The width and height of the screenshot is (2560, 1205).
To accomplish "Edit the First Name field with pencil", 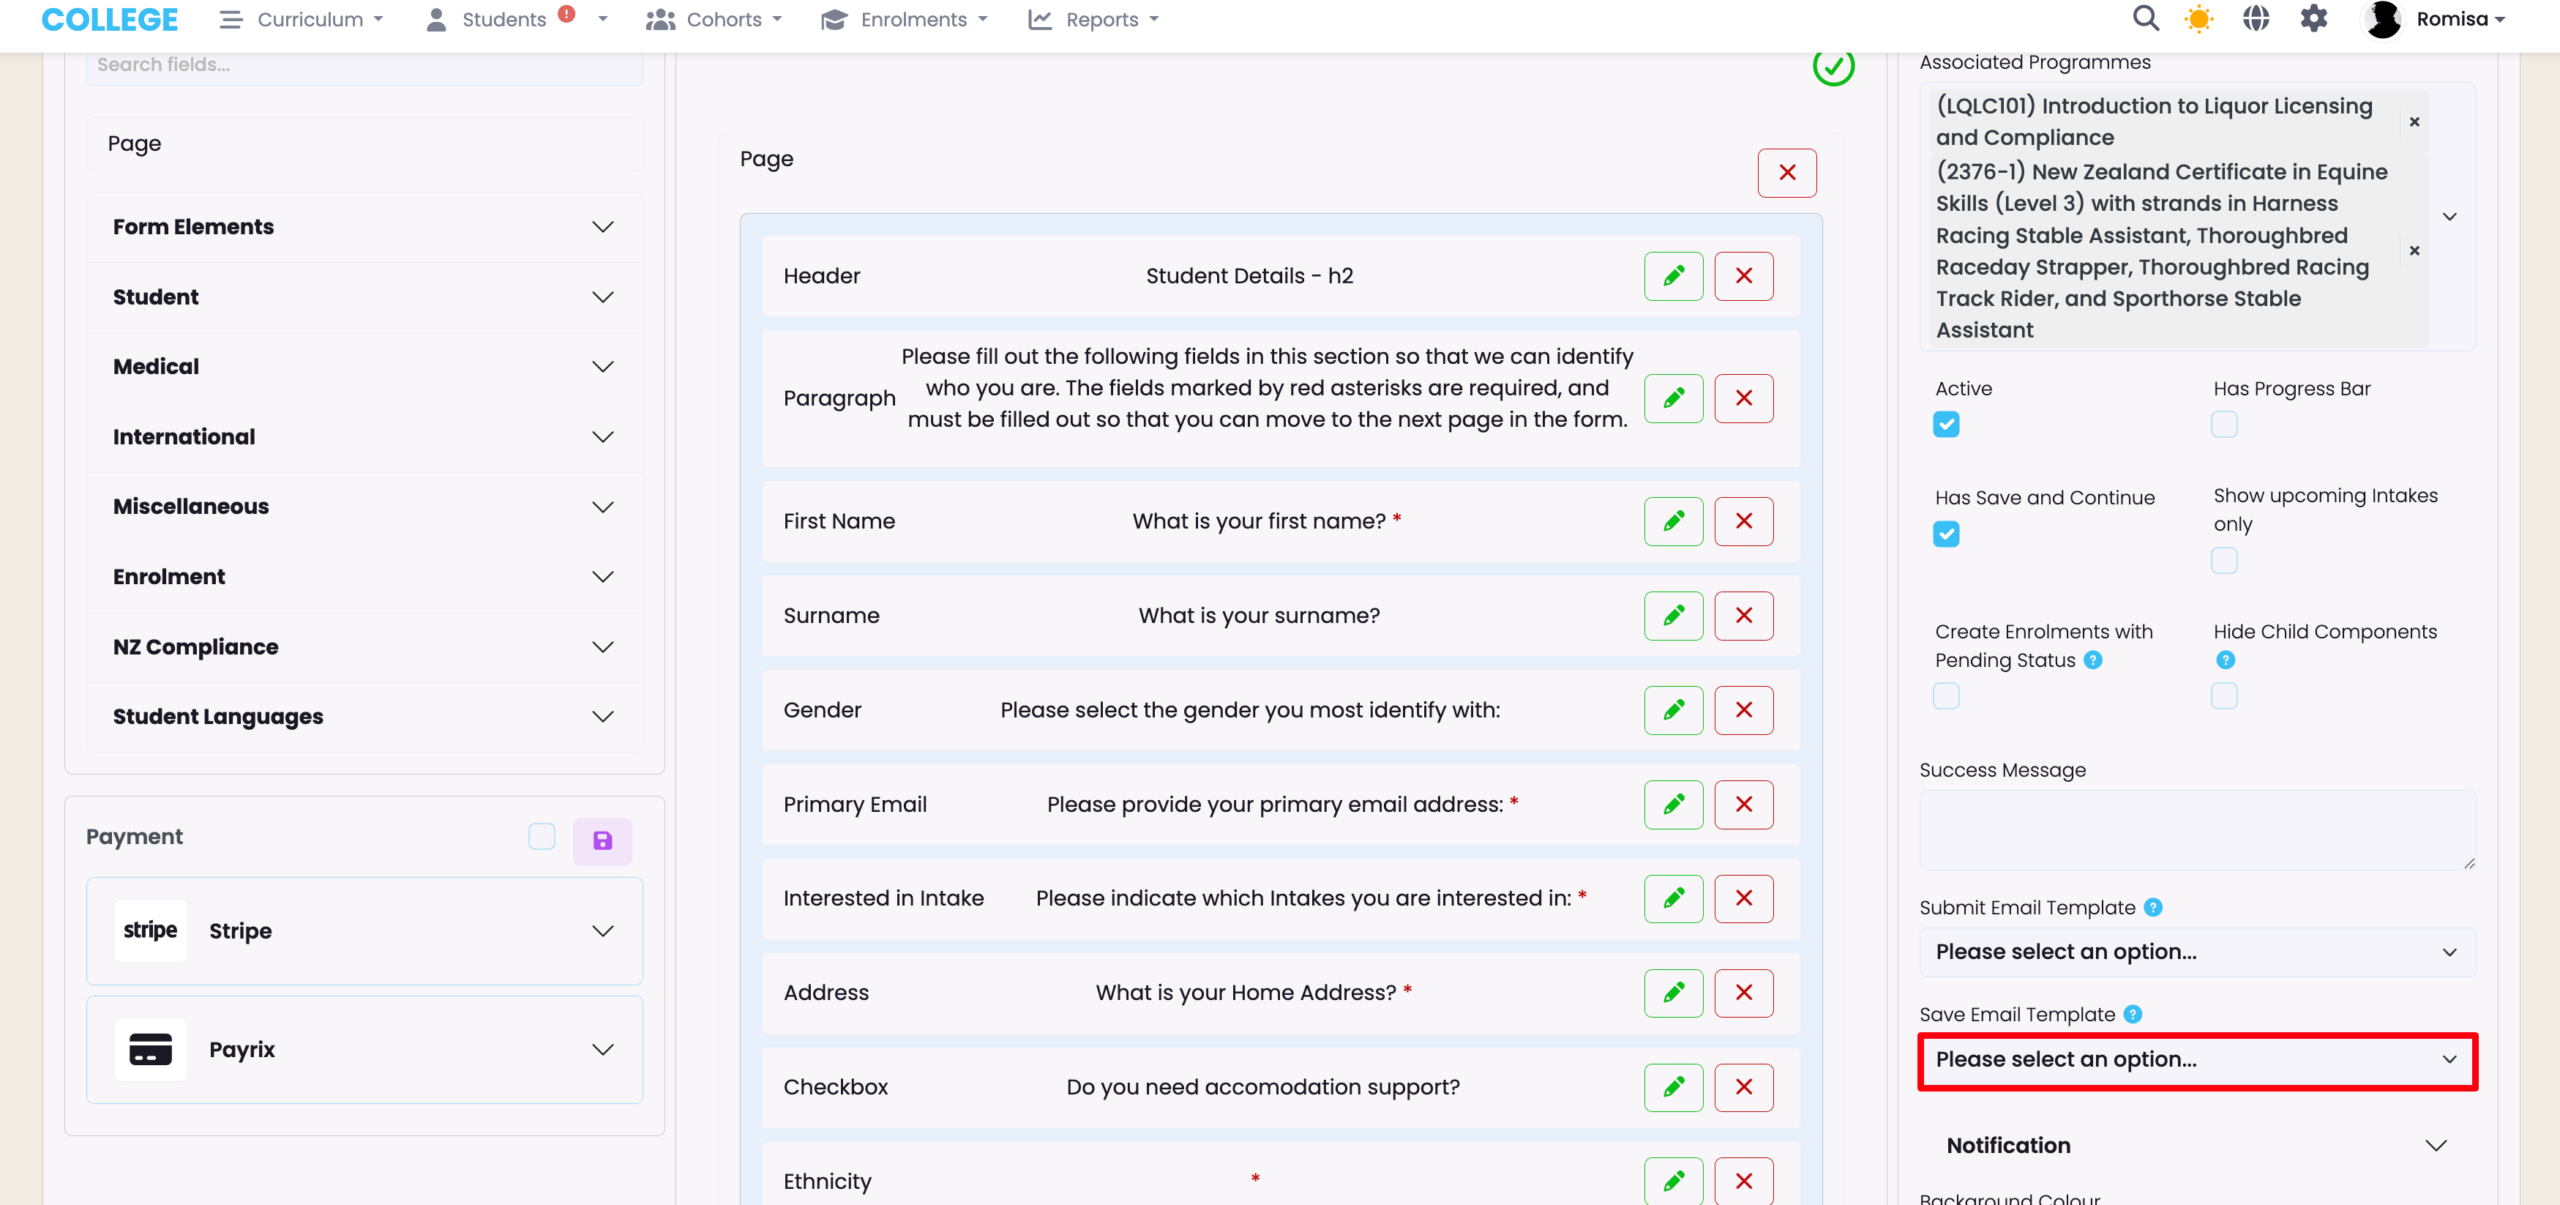I will [1673, 521].
